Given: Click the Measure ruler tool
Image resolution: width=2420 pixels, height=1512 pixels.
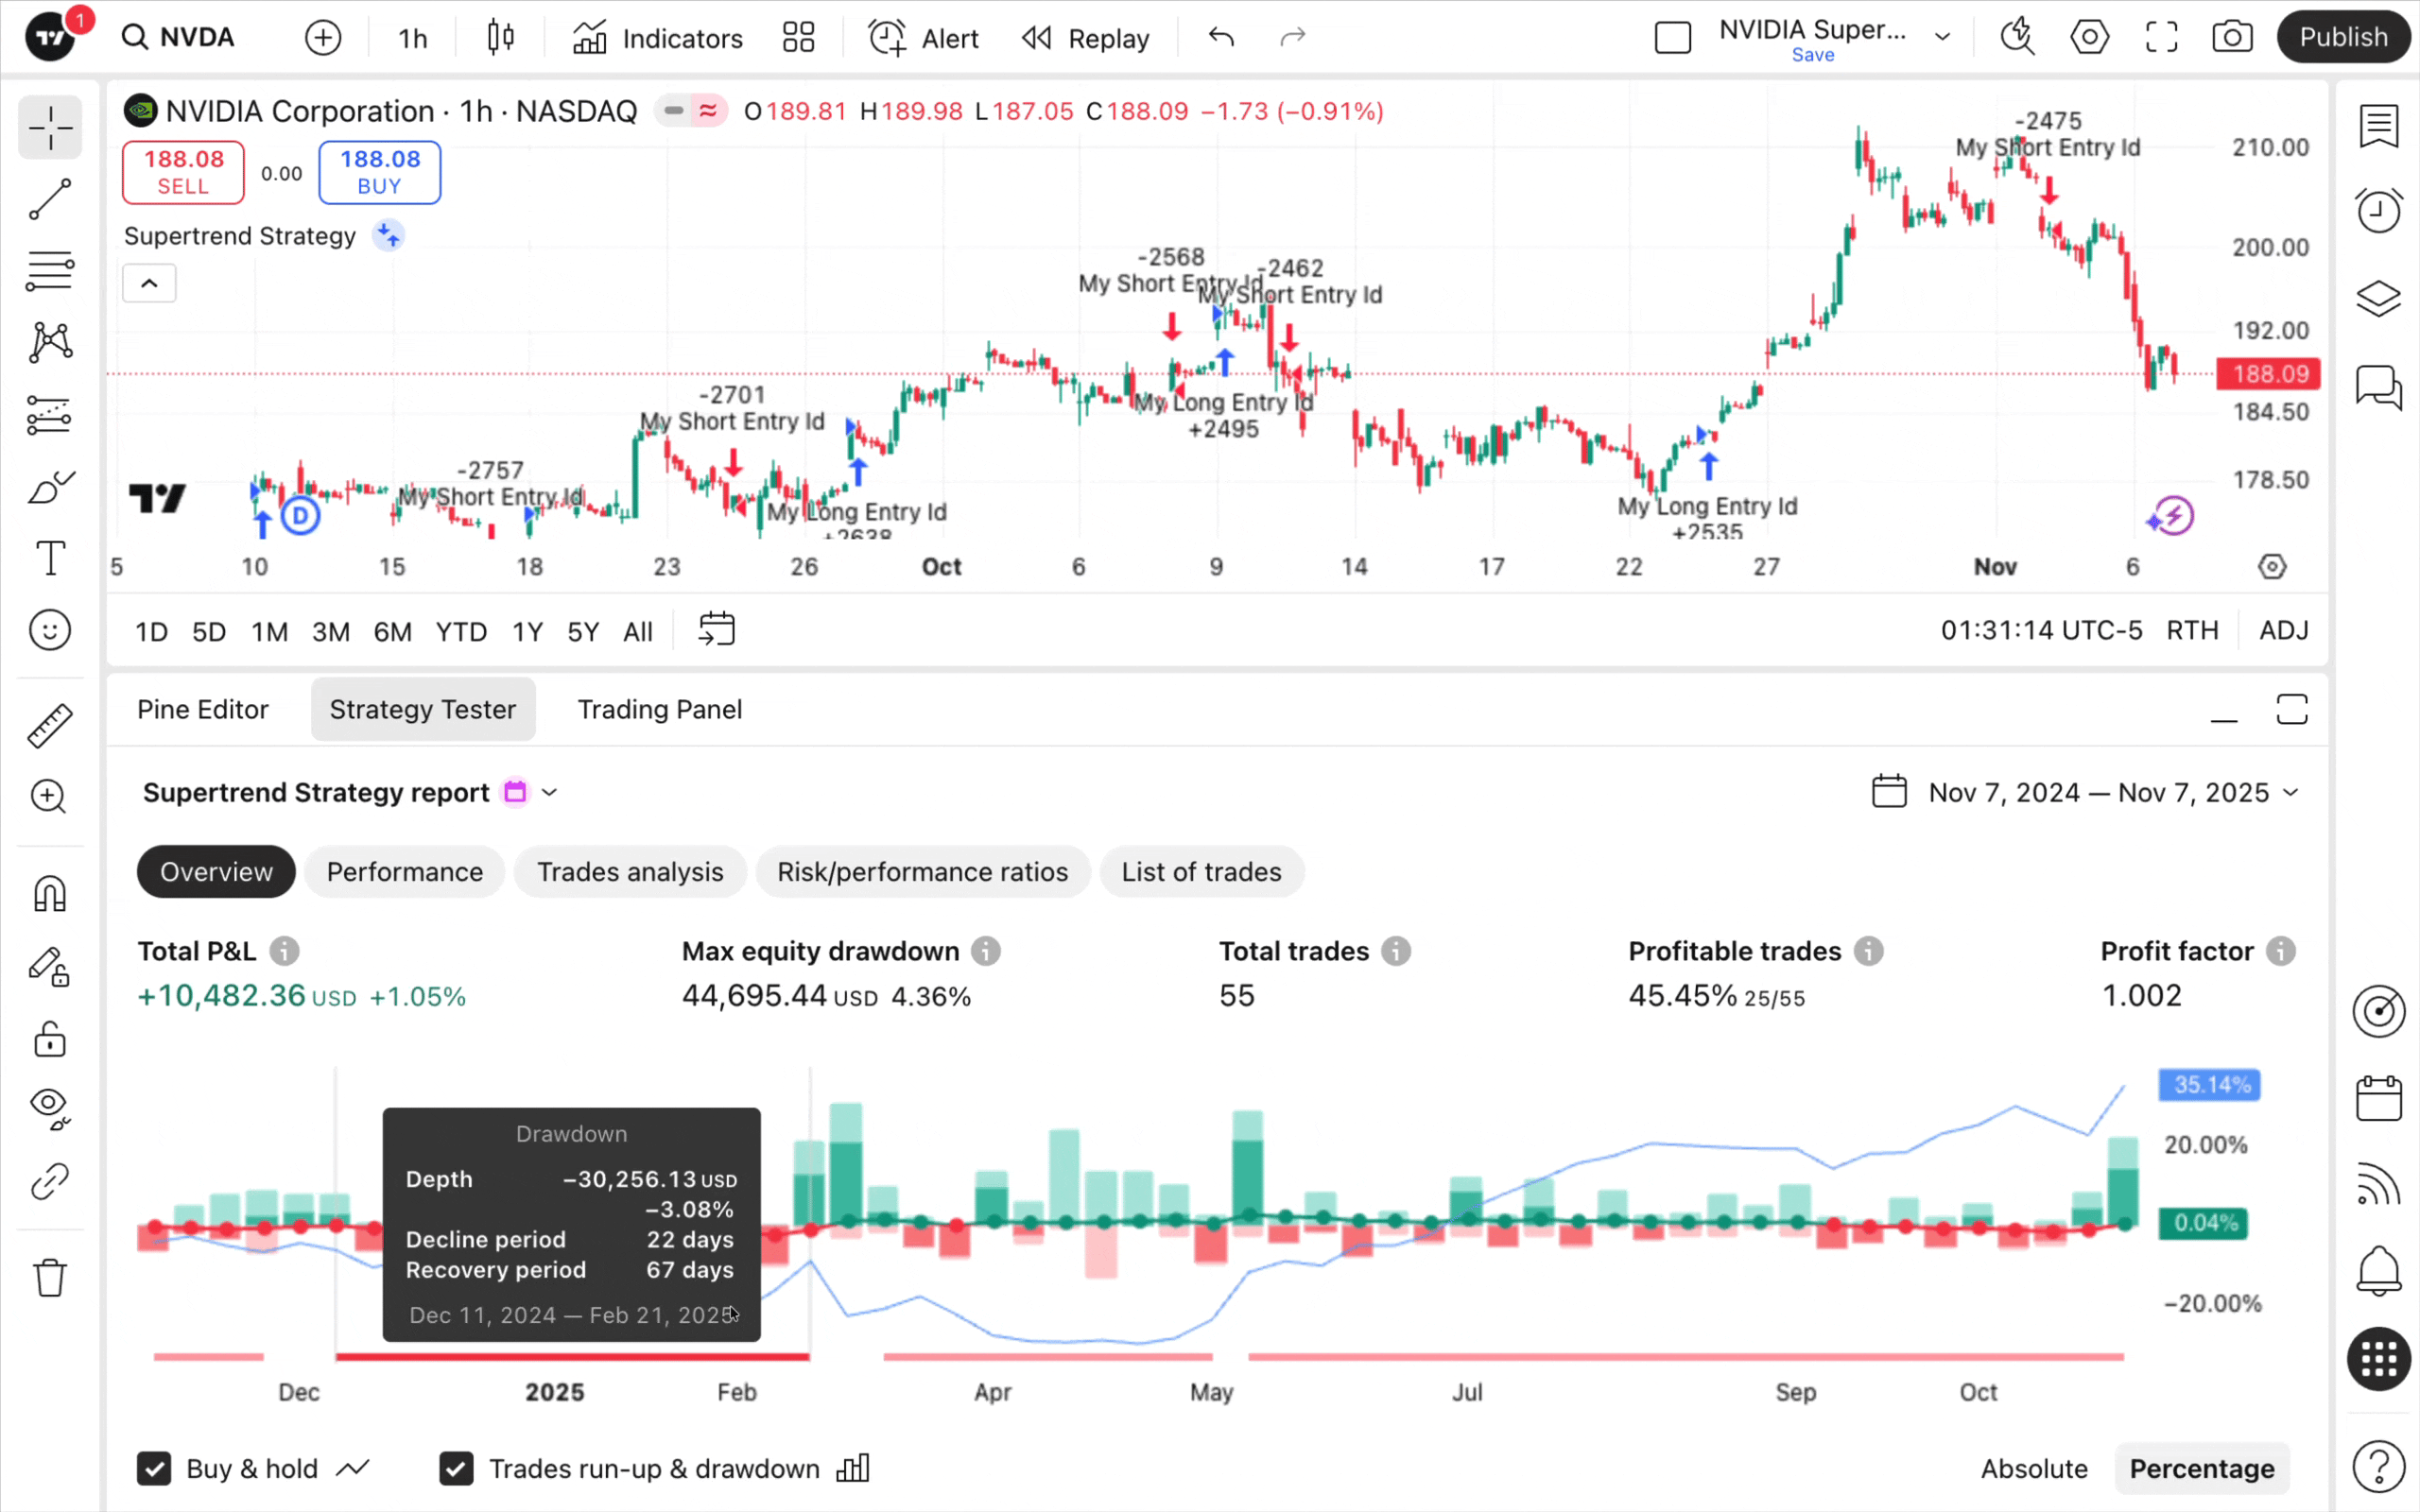Looking at the screenshot, I should 49,725.
